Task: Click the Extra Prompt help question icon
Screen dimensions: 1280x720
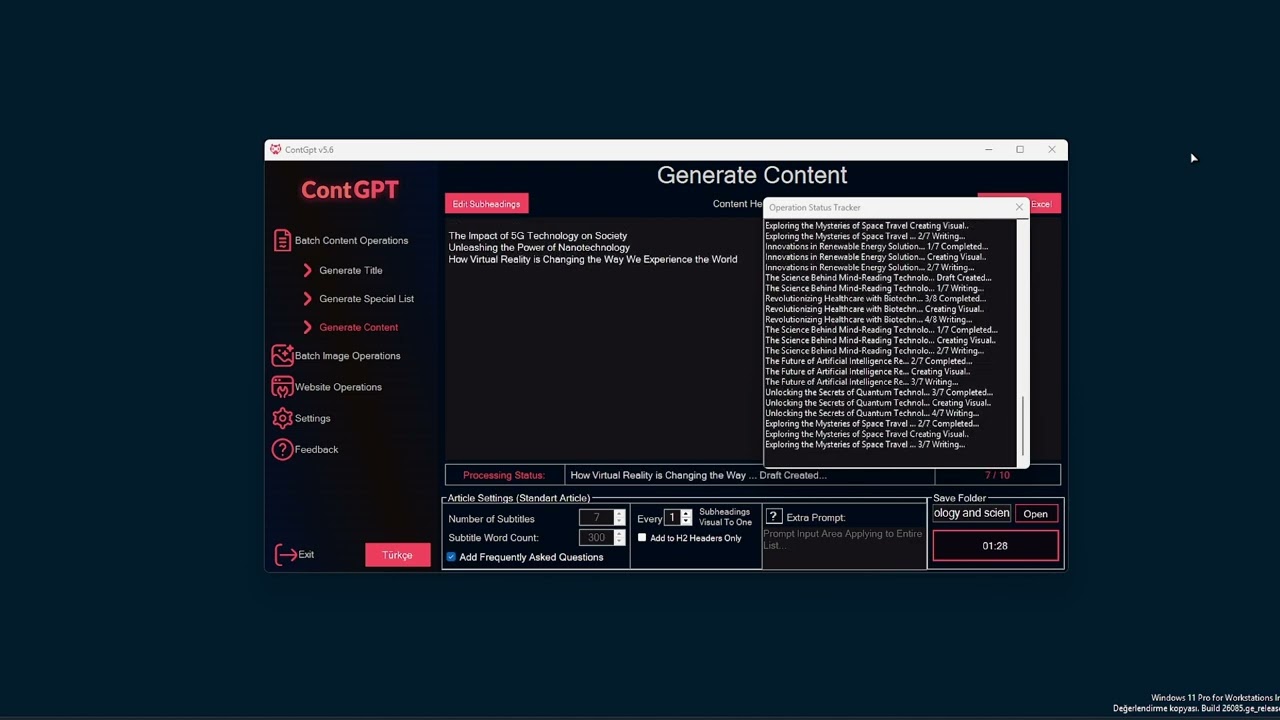Action: pos(773,517)
